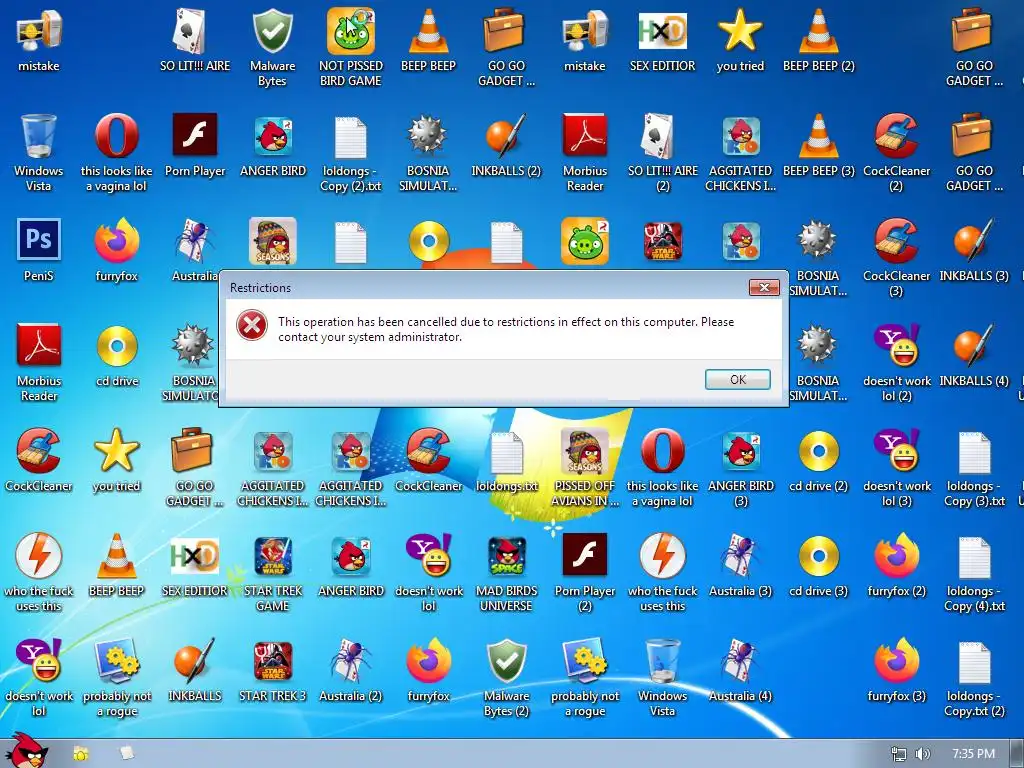Select the loldongs.txt file icon
Image resolution: width=1024 pixels, height=768 pixels.
point(506,452)
